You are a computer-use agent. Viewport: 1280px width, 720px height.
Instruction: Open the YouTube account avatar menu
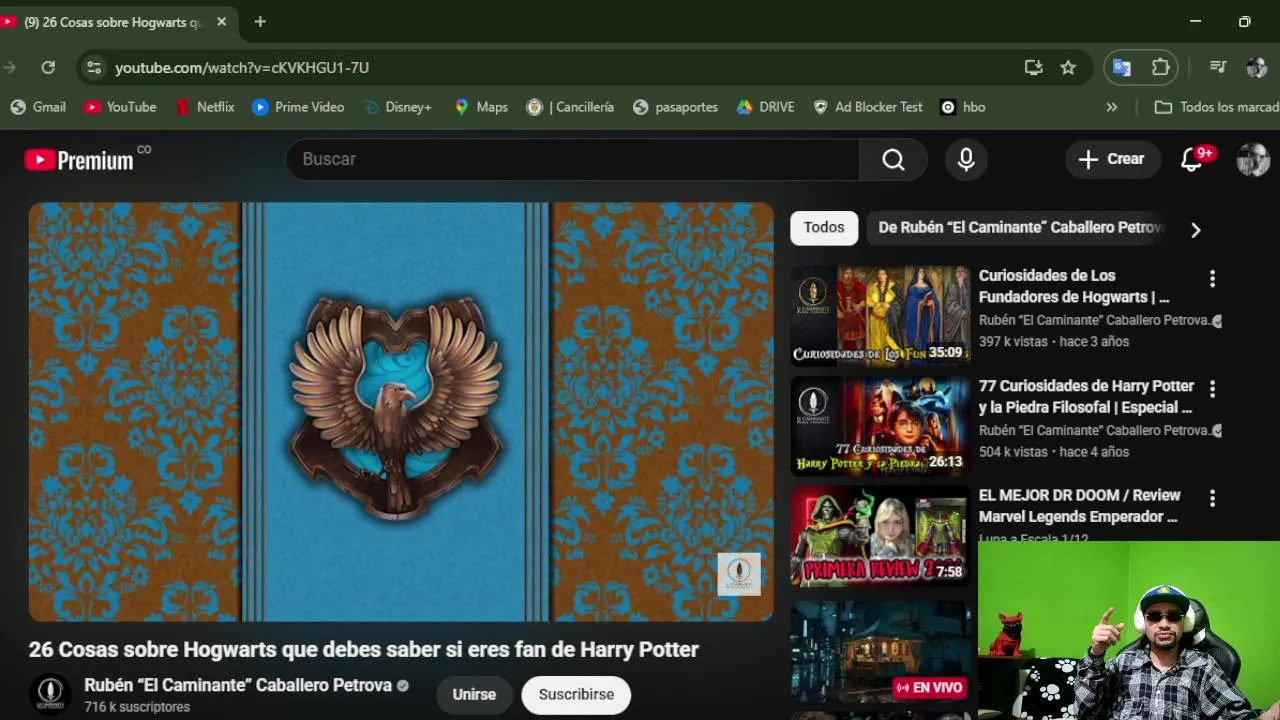click(x=1253, y=159)
